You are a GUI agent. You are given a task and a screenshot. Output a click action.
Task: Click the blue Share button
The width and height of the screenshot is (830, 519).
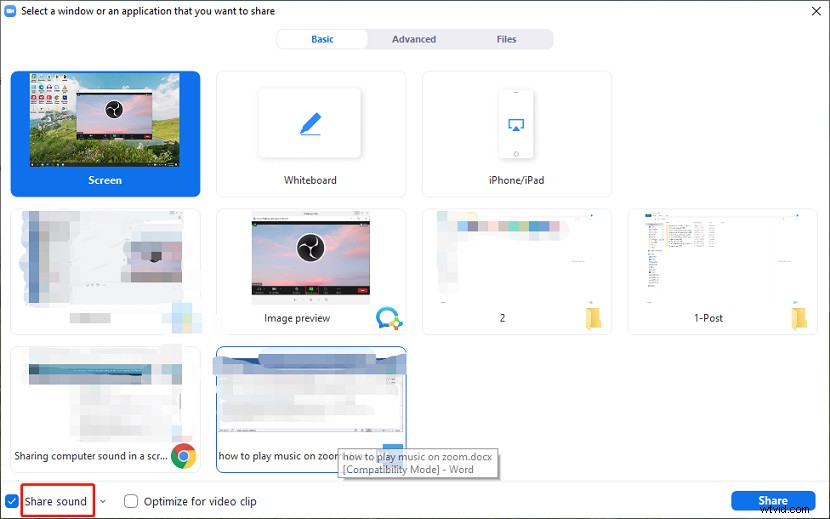click(773, 501)
